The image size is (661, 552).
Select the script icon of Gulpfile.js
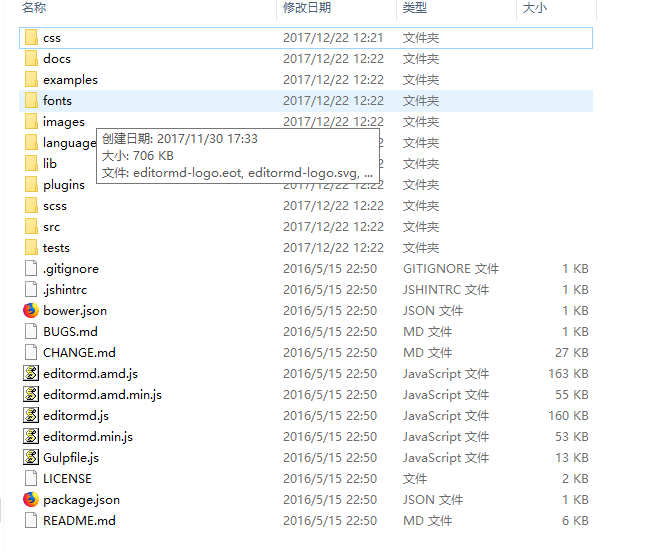point(31,458)
